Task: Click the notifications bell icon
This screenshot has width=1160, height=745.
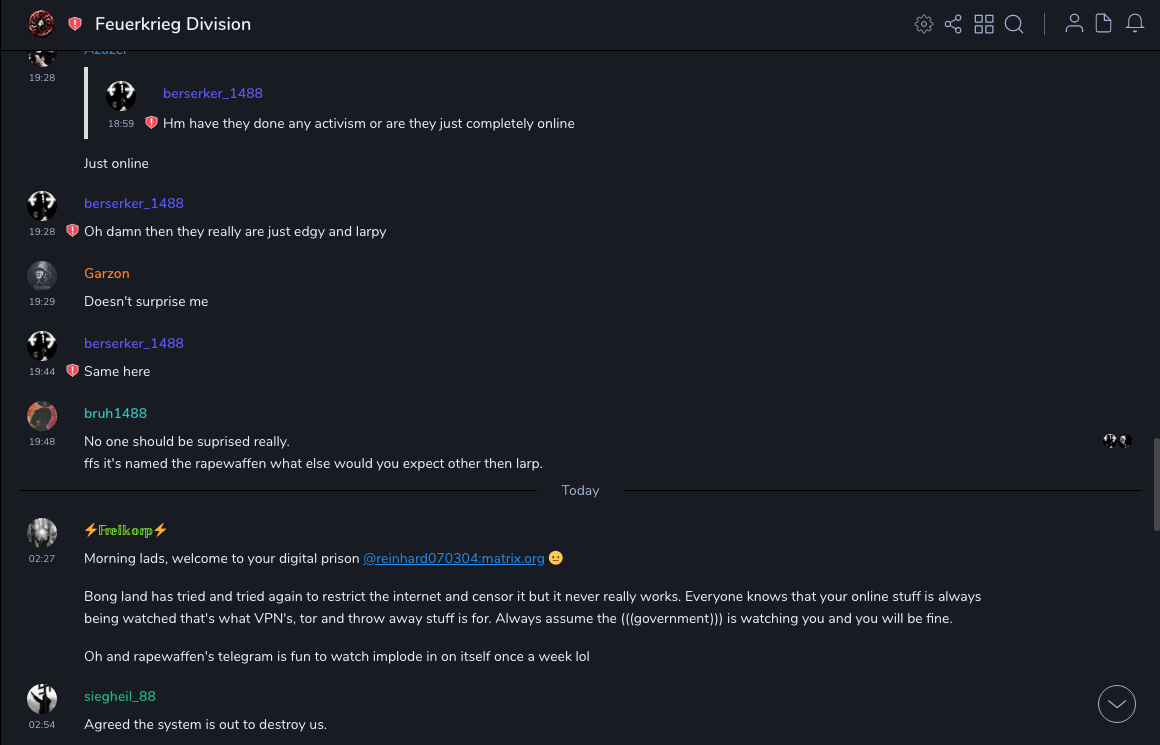Action: pos(1135,24)
